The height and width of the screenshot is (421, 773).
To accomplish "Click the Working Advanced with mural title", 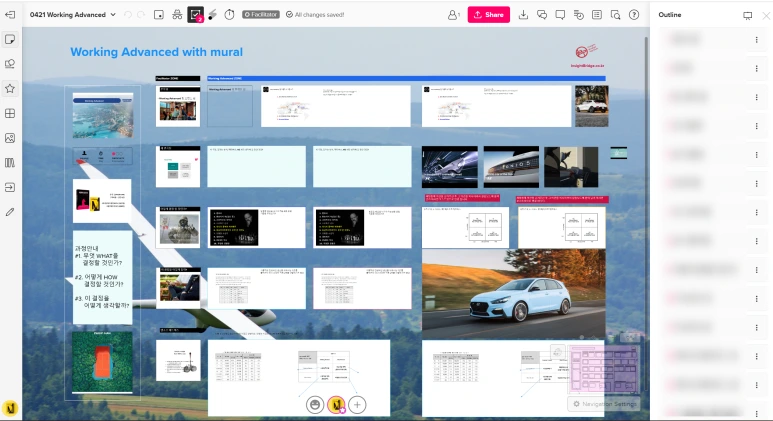I will 156,52.
